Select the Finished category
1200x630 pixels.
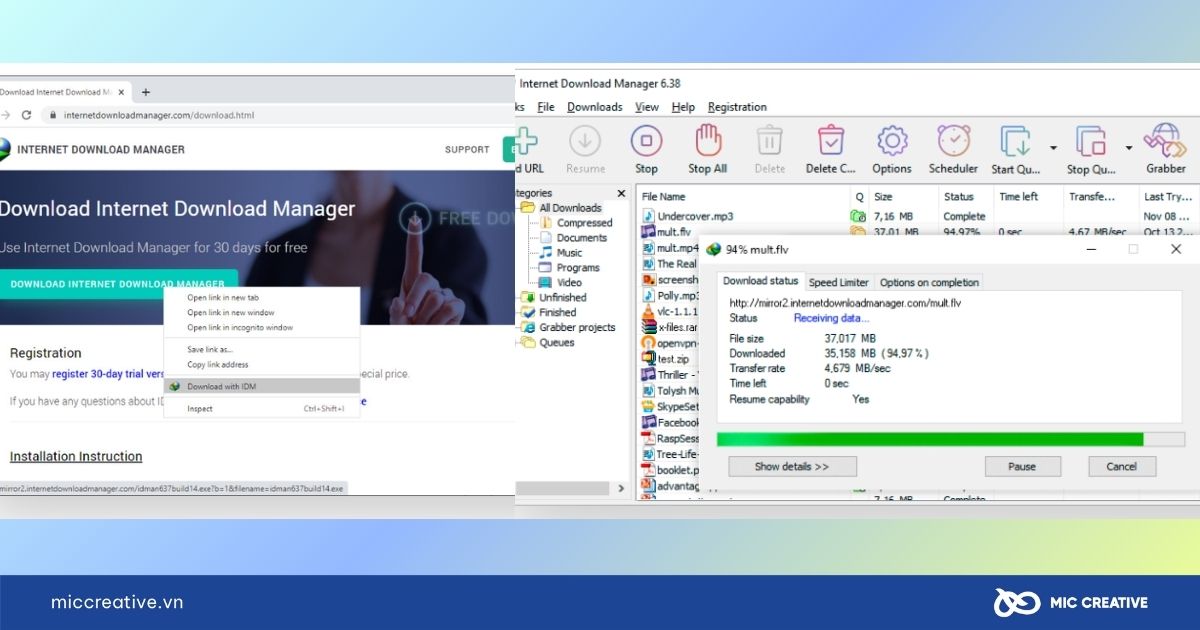pyautogui.click(x=549, y=312)
